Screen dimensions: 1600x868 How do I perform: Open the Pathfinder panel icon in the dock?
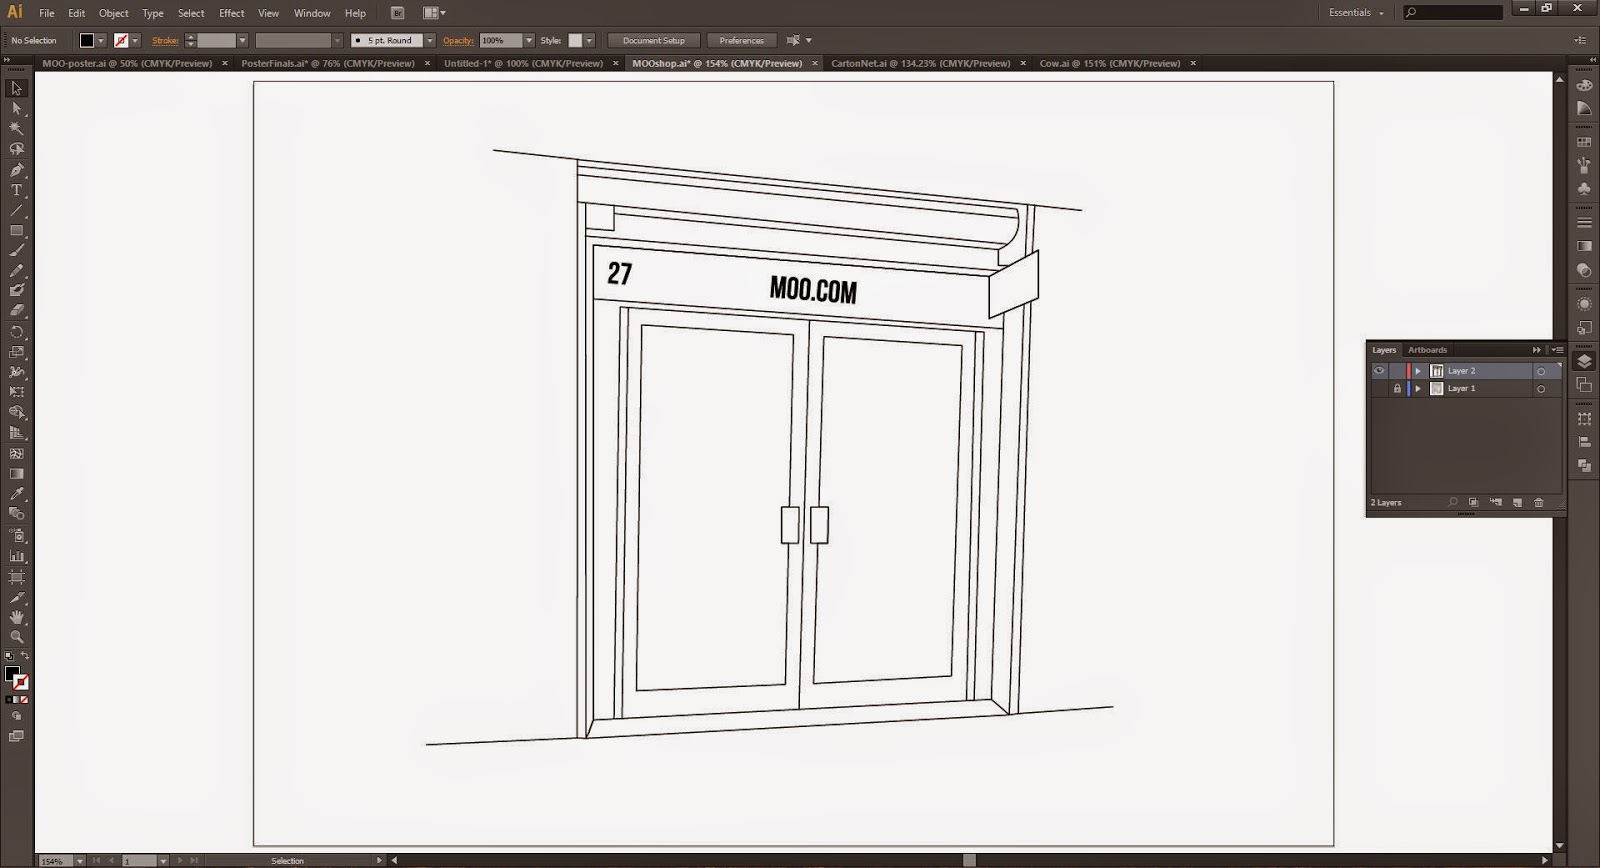click(x=1584, y=466)
